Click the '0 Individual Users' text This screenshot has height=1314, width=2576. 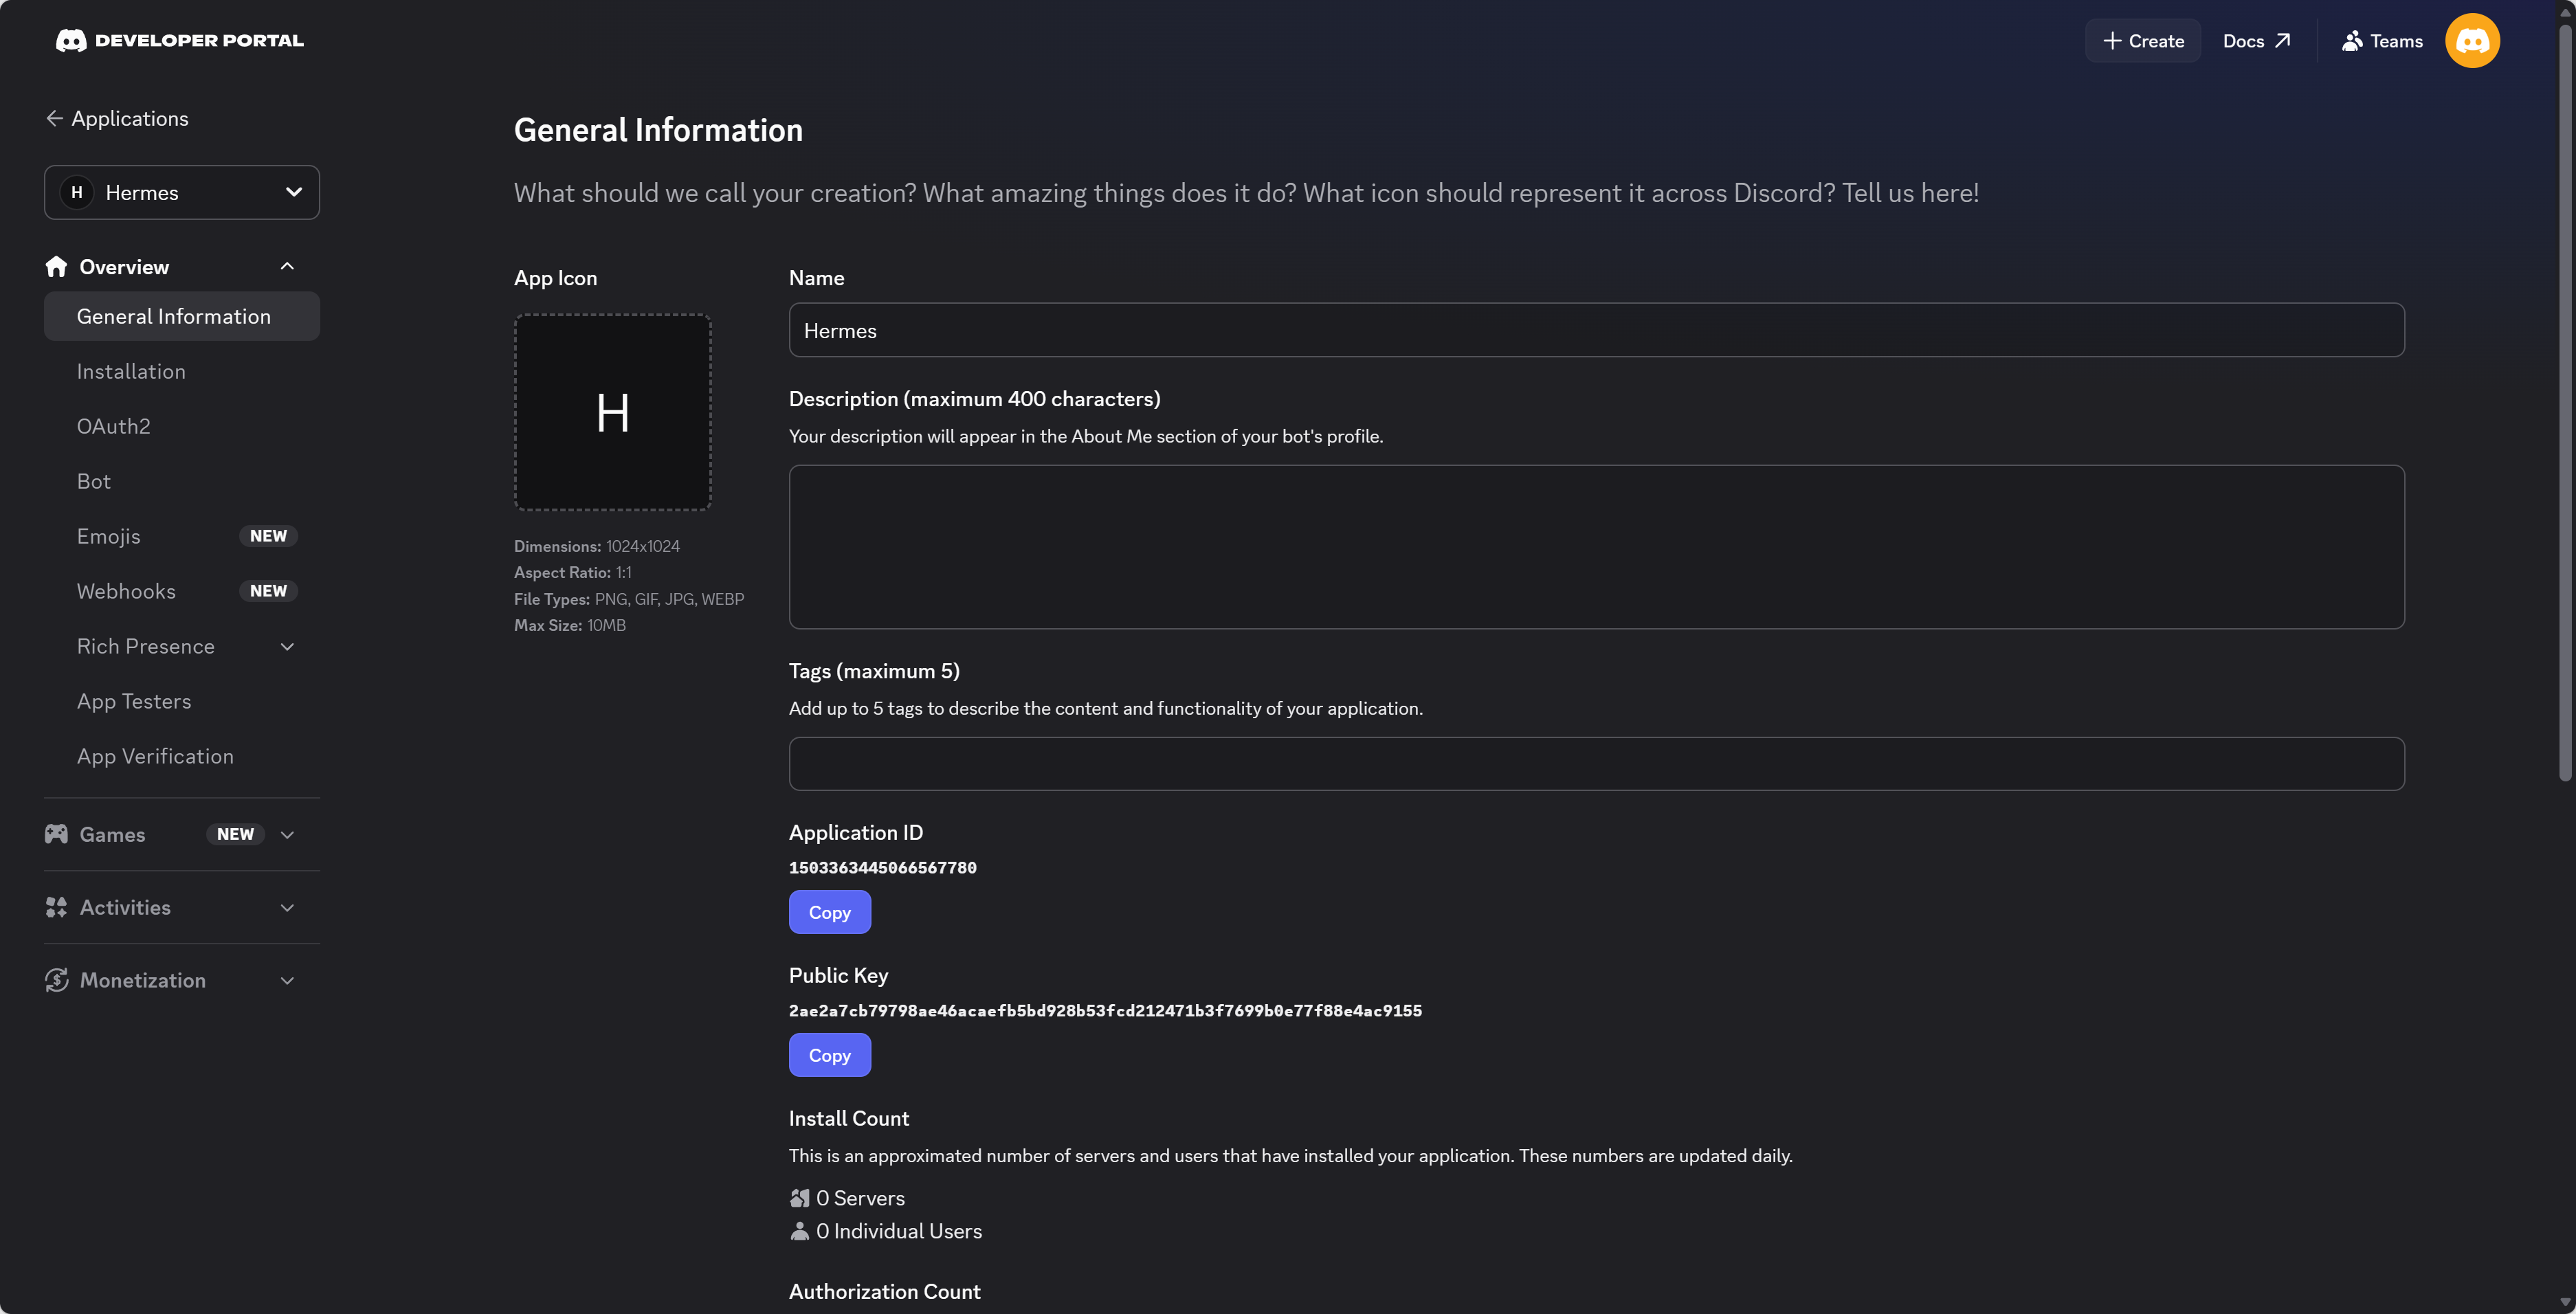coord(899,1231)
